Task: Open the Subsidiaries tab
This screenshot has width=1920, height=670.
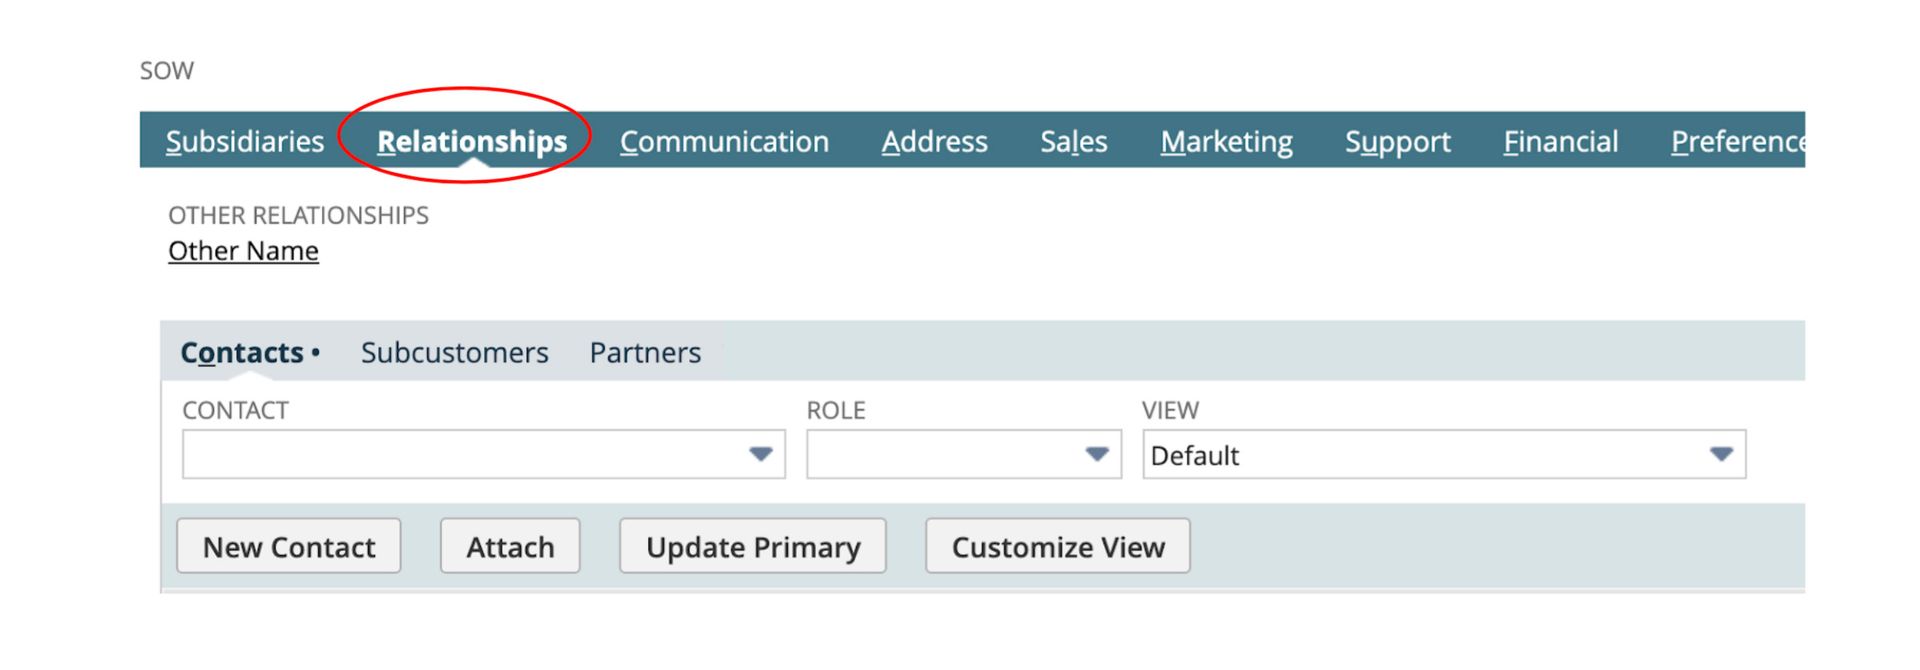Action: (x=245, y=141)
